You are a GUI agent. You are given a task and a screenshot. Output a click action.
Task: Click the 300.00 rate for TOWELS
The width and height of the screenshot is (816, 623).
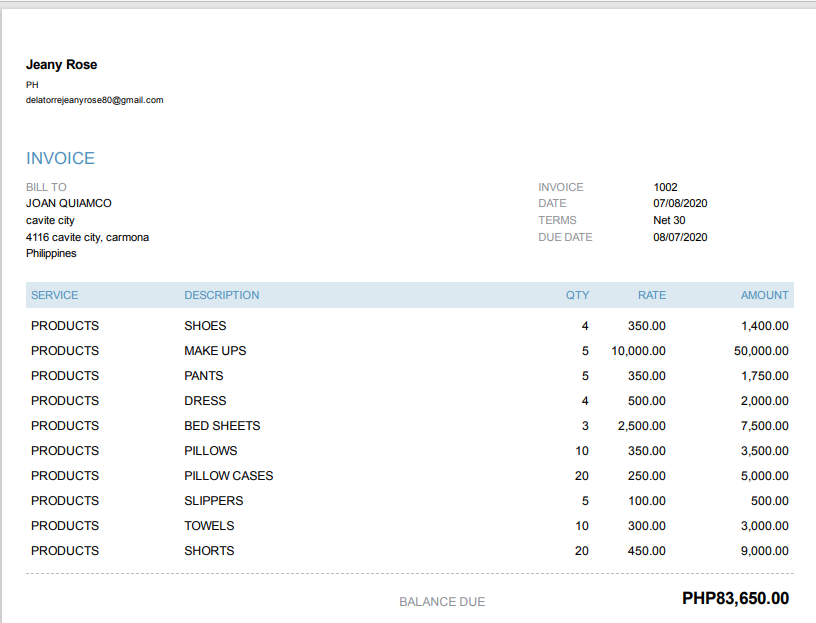tap(646, 526)
